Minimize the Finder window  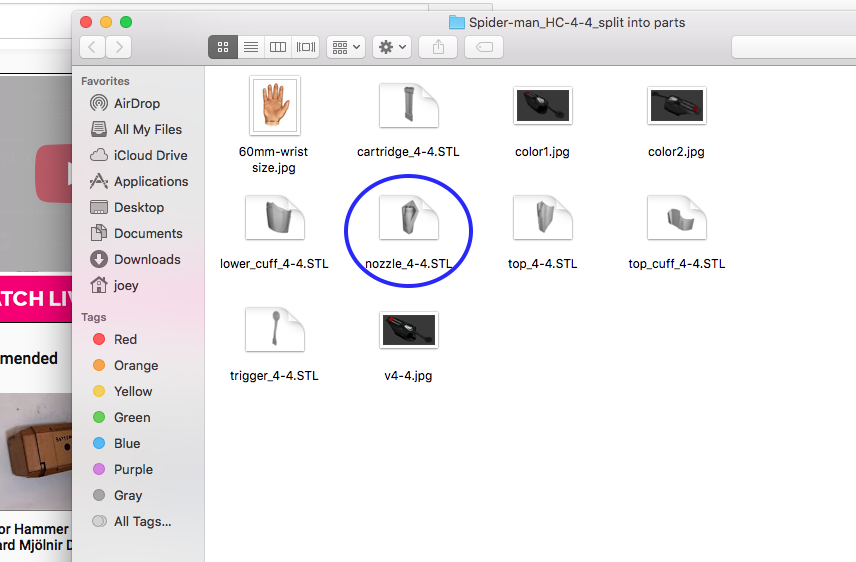(106, 22)
